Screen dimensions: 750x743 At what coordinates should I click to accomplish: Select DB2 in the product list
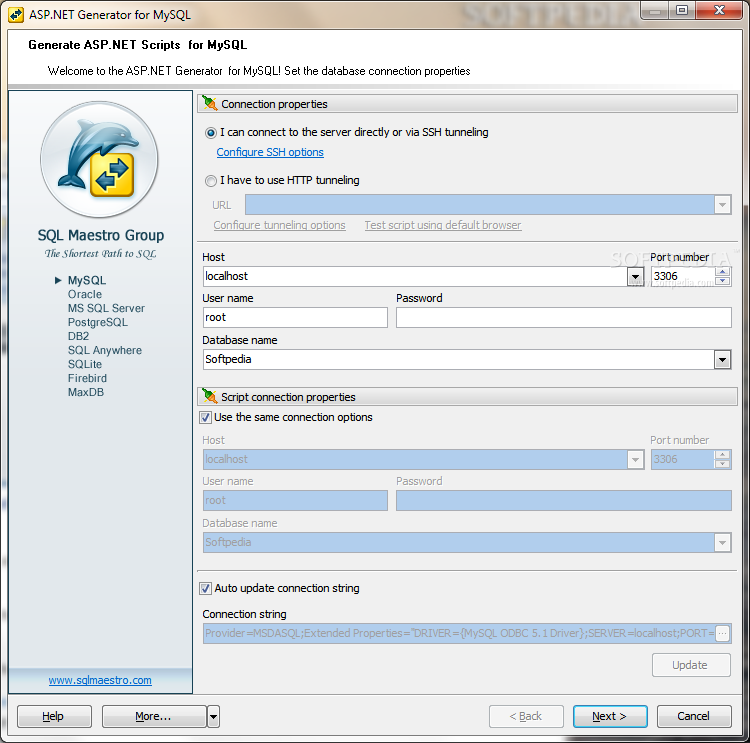click(78, 336)
